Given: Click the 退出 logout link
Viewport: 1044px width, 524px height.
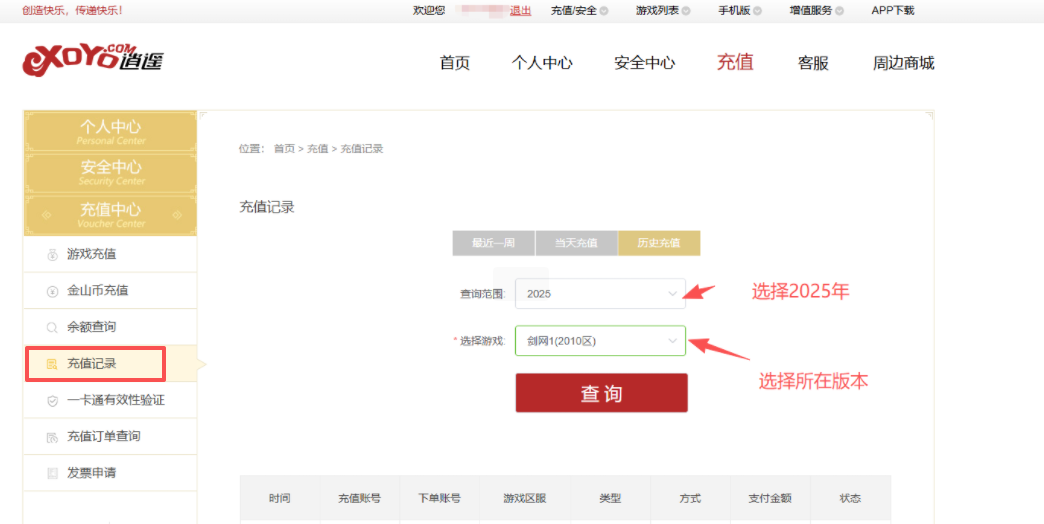Looking at the screenshot, I should point(520,11).
